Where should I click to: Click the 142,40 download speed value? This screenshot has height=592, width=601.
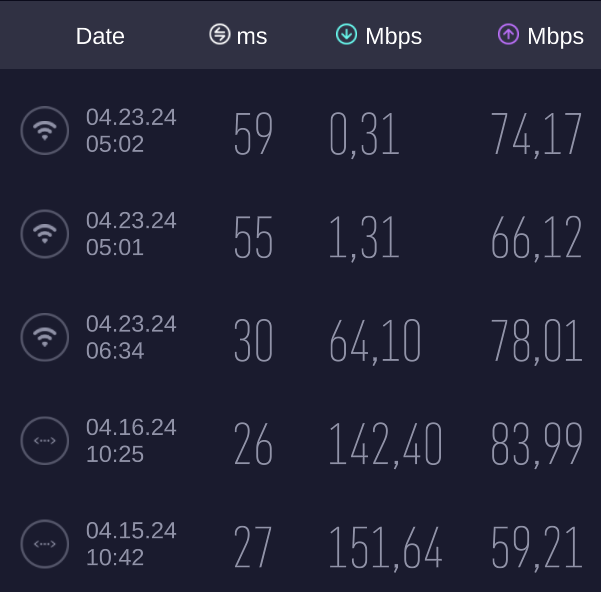[x=386, y=444]
